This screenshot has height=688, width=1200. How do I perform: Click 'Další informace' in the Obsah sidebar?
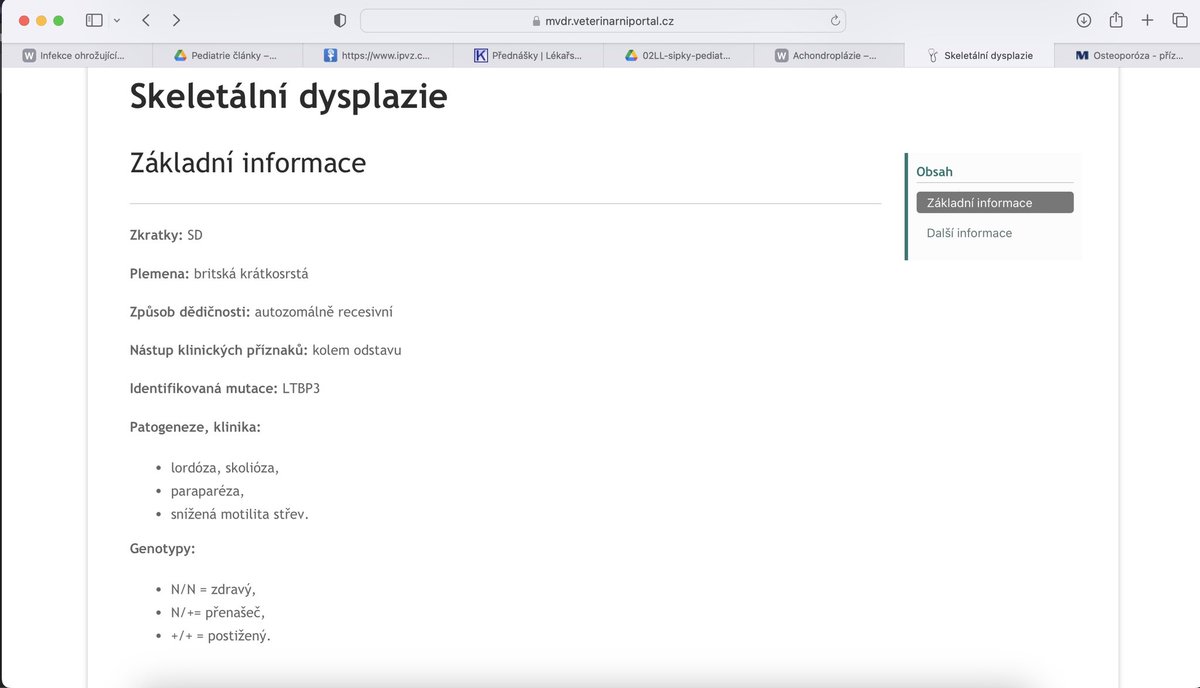click(x=969, y=233)
